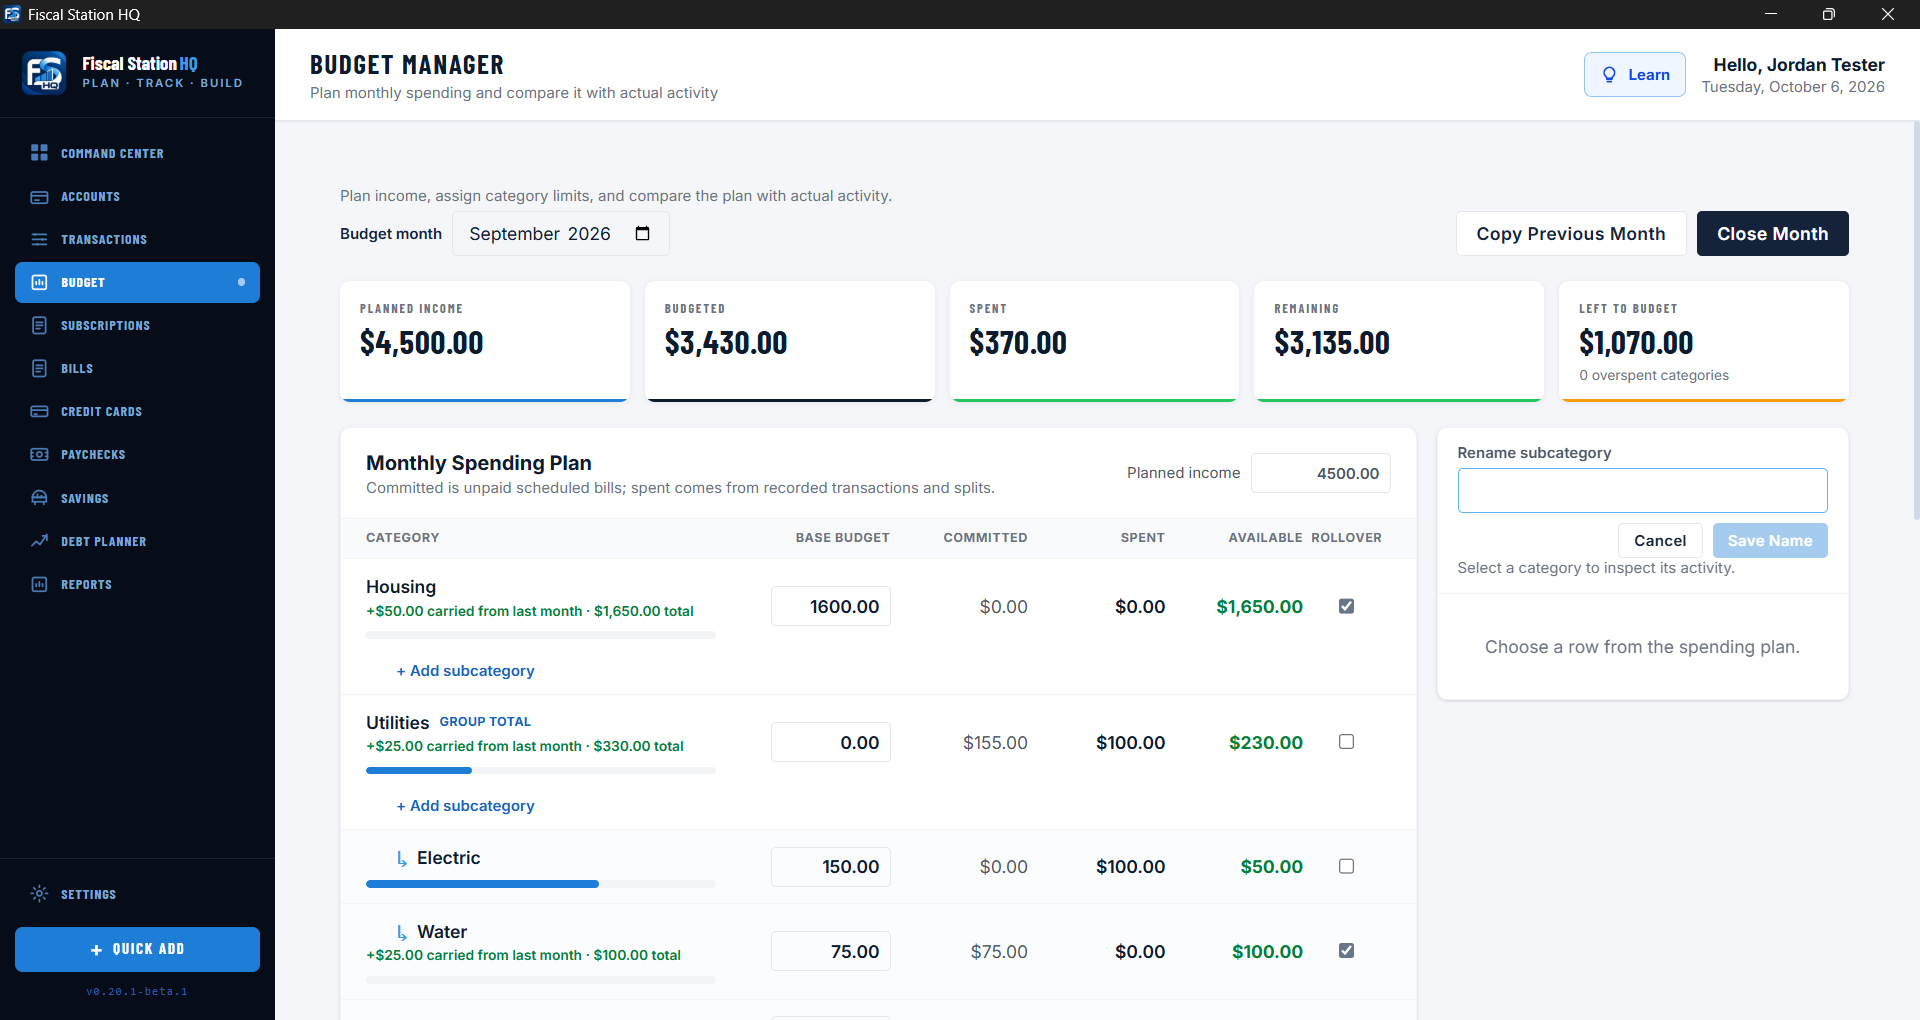Click the Reports chart icon
Viewport: 1920px width, 1020px height.
39,584
